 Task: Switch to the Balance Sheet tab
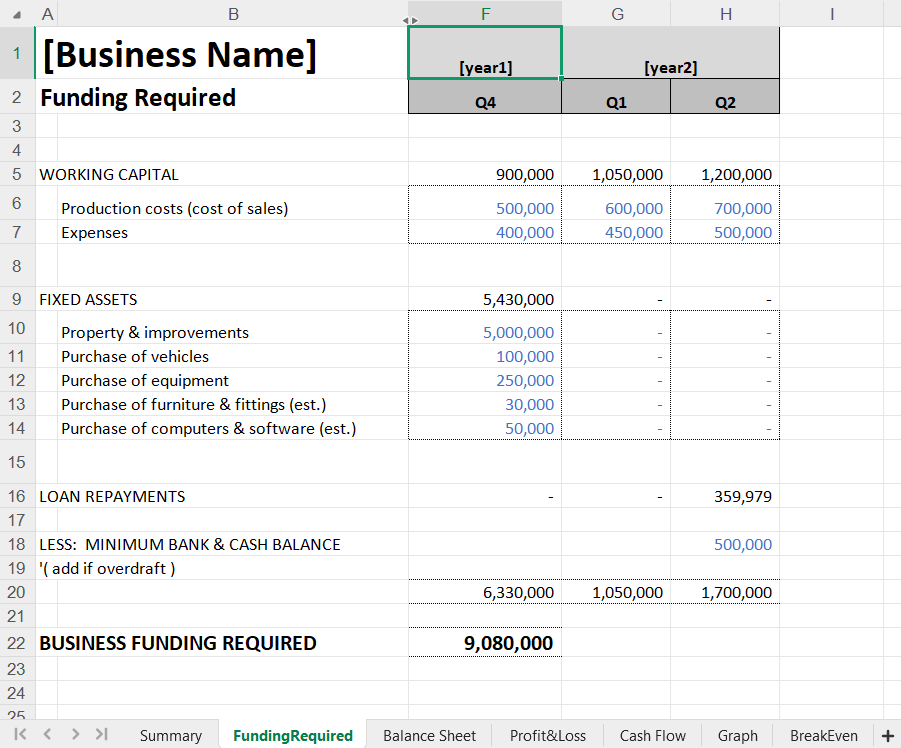(429, 735)
